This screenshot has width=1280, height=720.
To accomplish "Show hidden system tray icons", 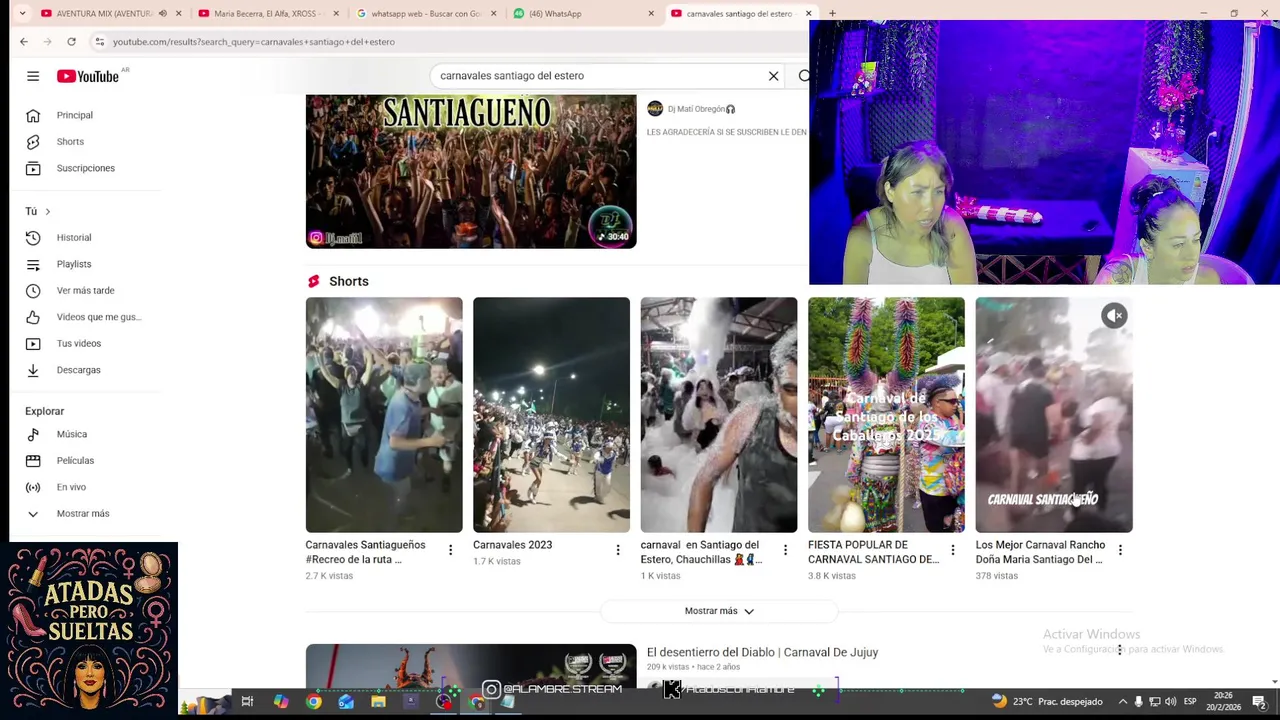I will pos(1122,702).
